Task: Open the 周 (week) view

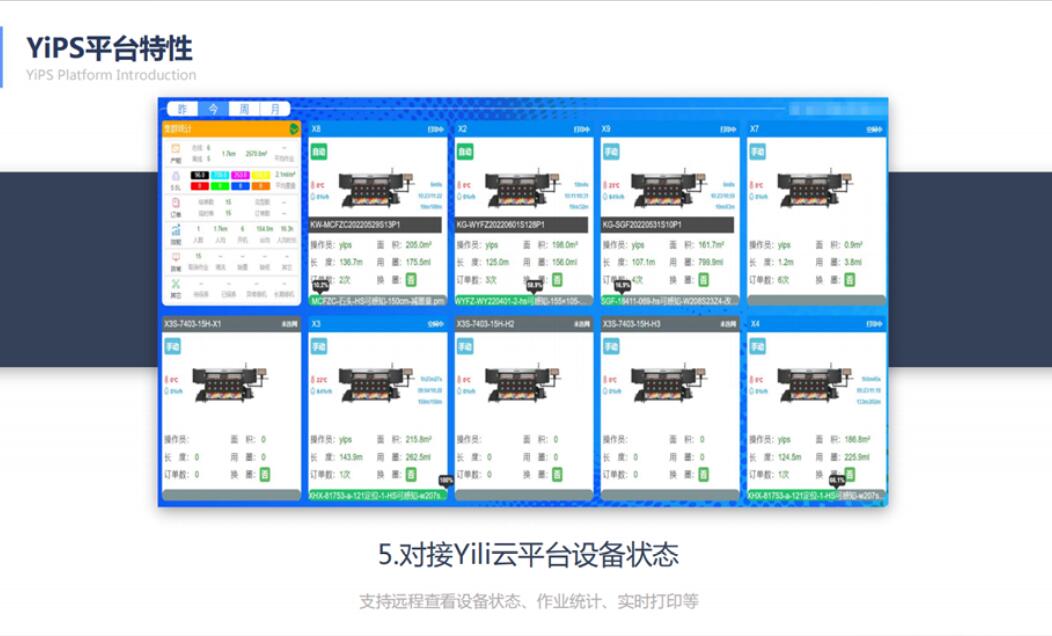Action: (243, 108)
